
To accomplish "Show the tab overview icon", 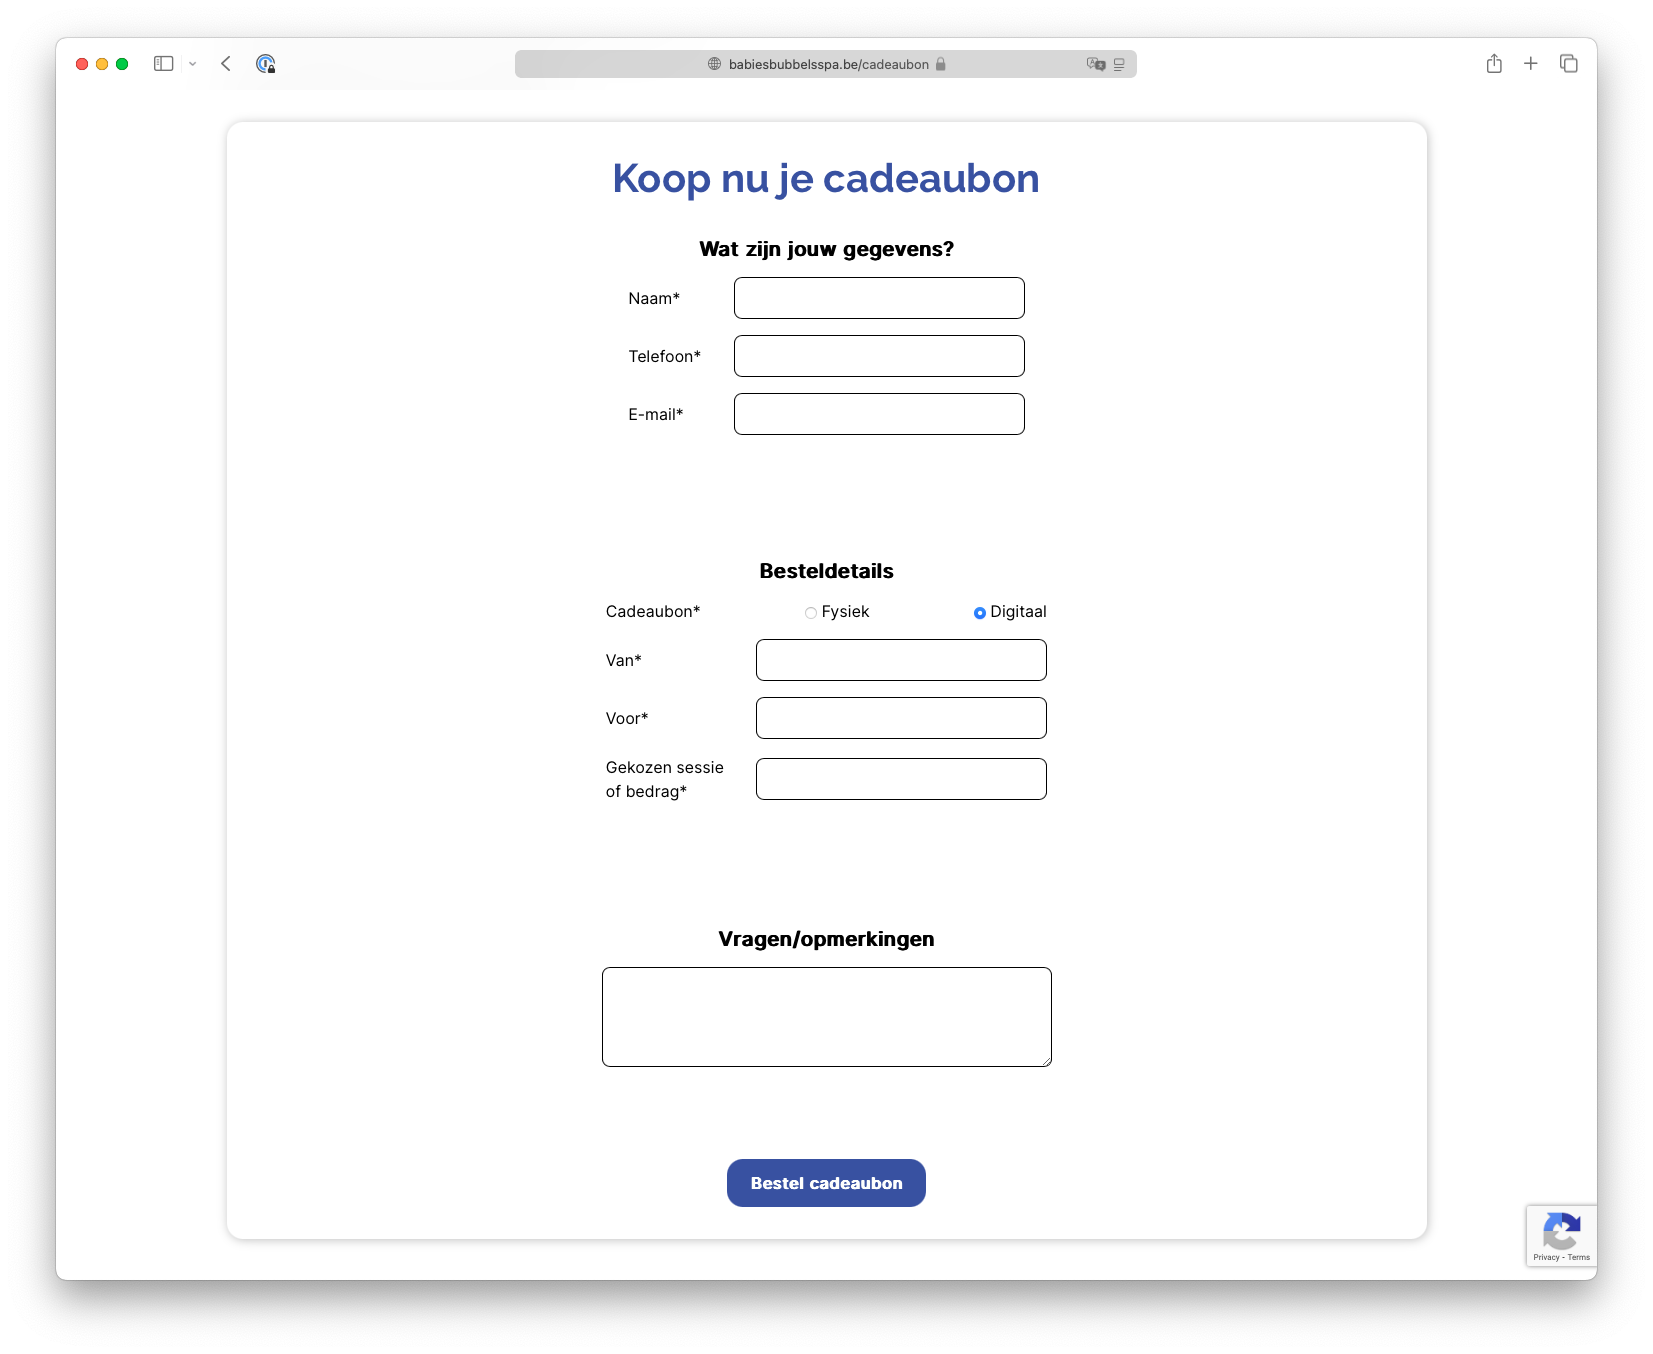I will pos(1568,64).
